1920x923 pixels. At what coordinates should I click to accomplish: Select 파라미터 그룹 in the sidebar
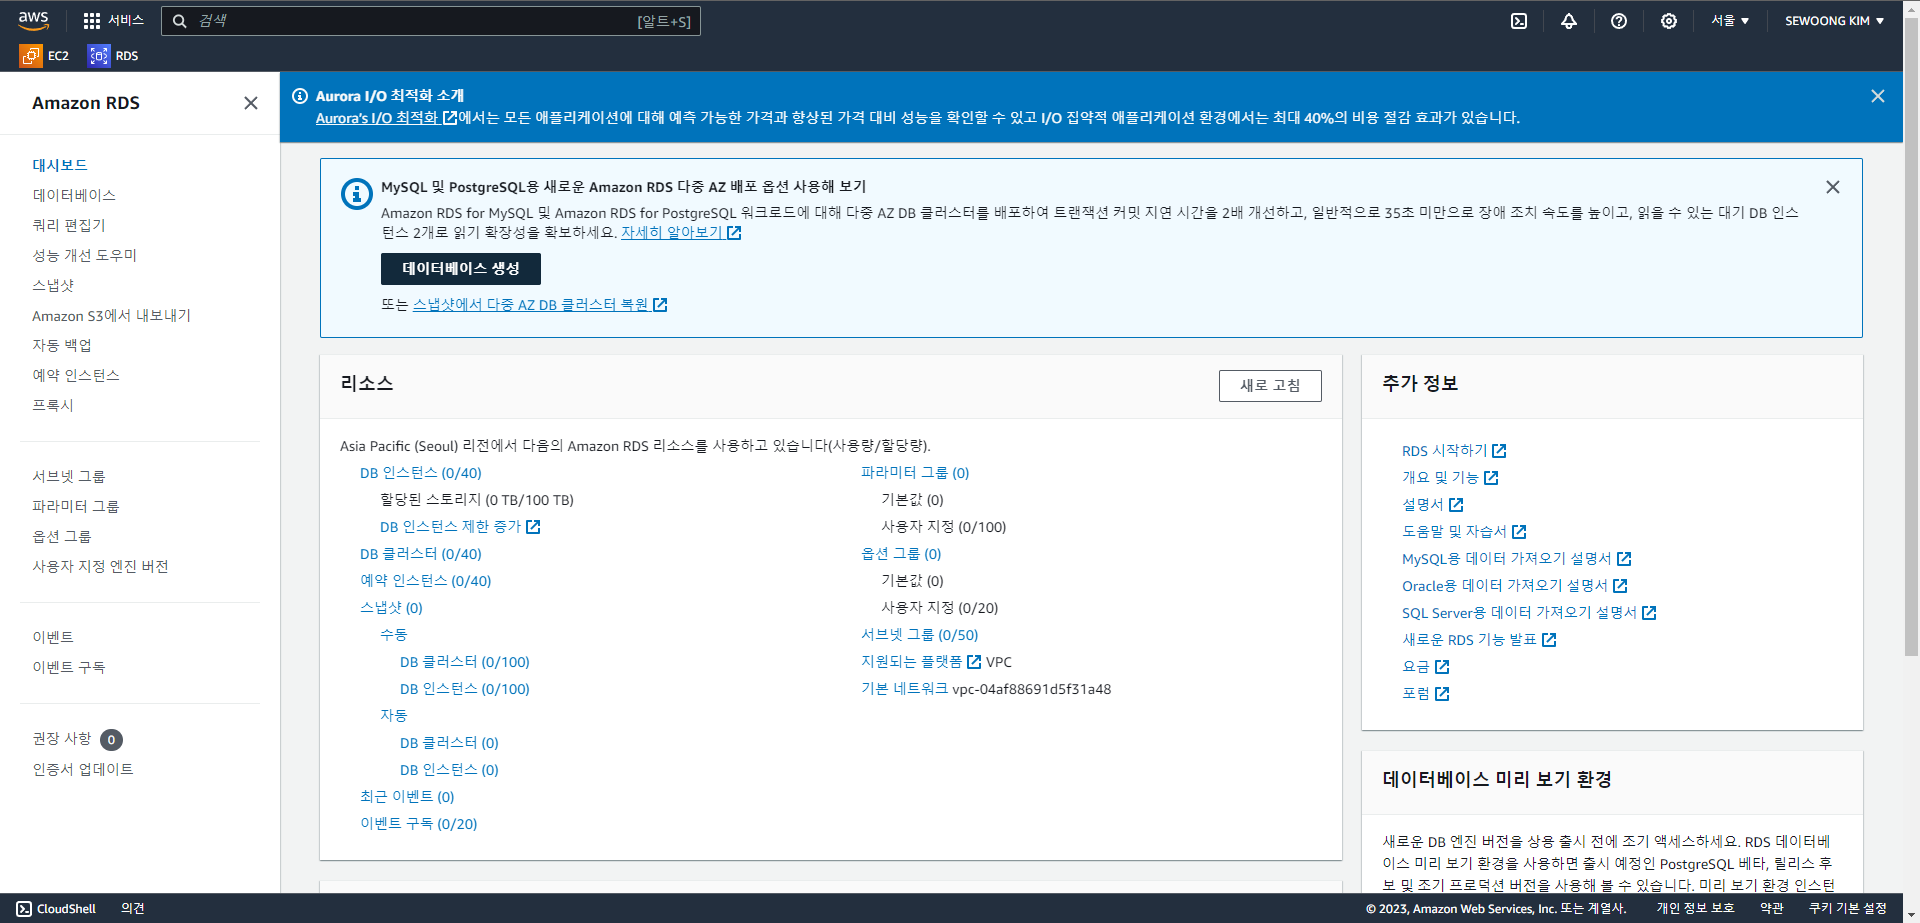coord(76,506)
